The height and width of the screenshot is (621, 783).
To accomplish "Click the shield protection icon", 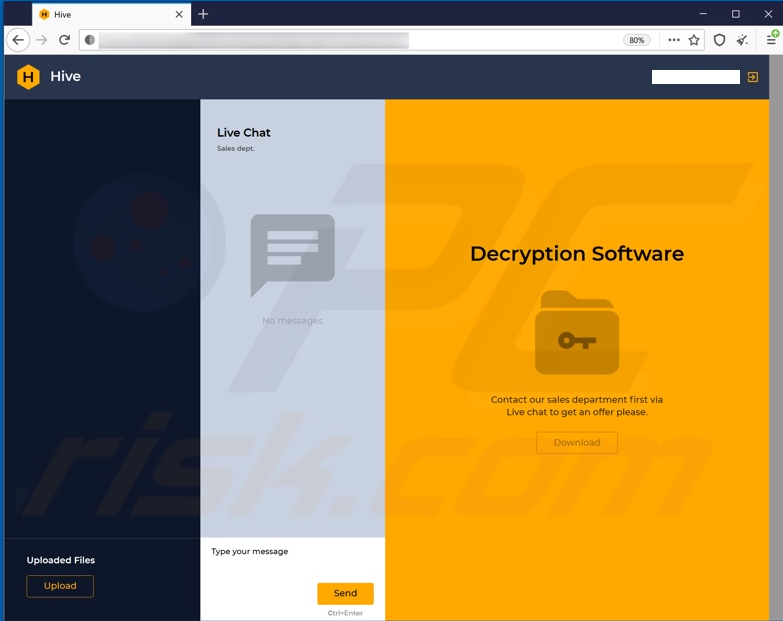I will [719, 40].
